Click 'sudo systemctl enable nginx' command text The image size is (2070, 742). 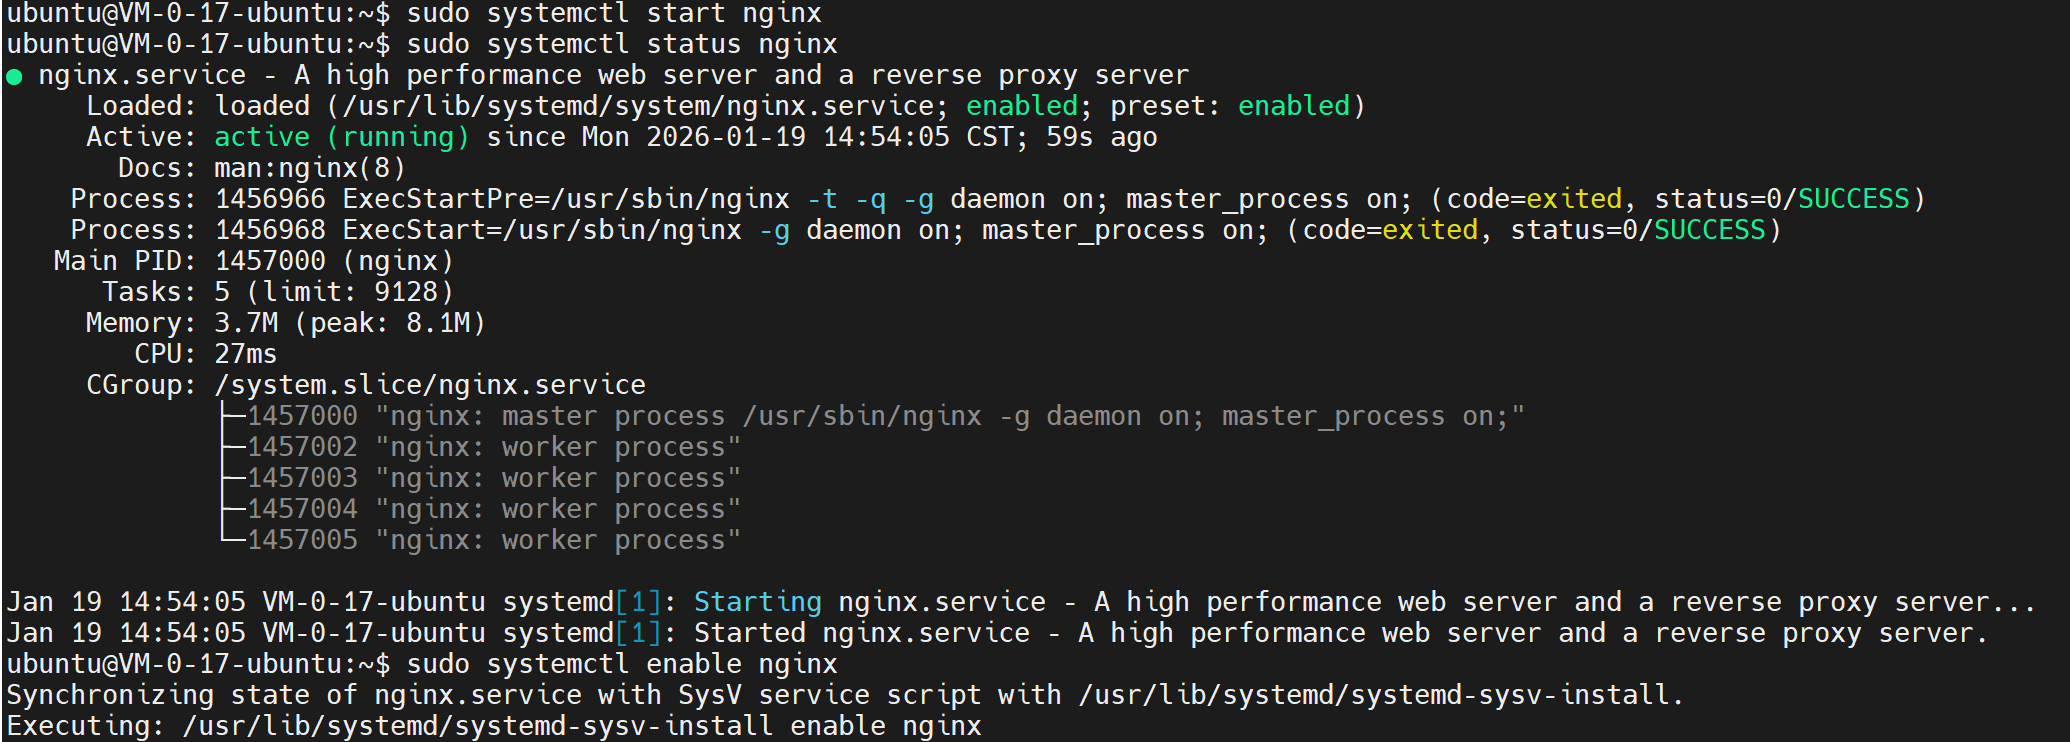(x=622, y=664)
